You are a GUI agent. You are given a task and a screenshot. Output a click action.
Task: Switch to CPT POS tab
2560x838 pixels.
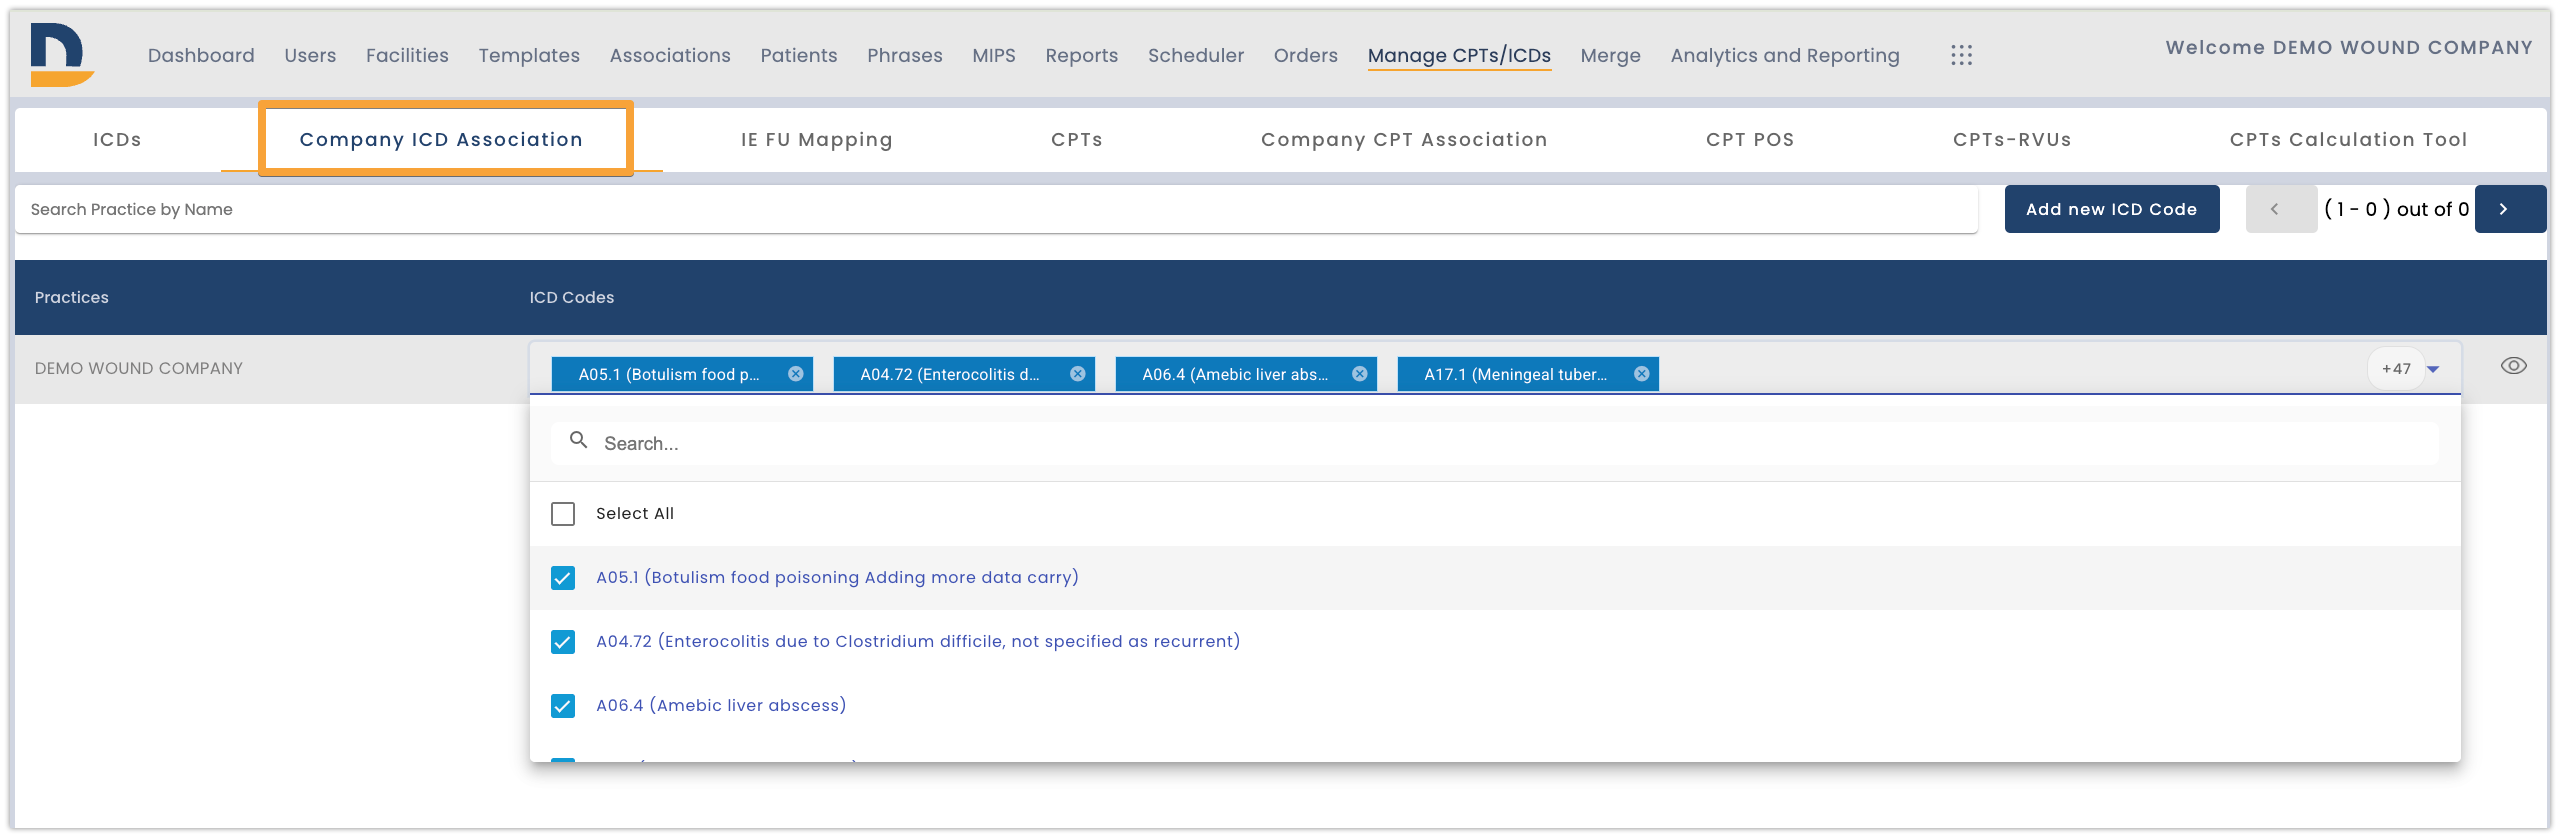1750,140
